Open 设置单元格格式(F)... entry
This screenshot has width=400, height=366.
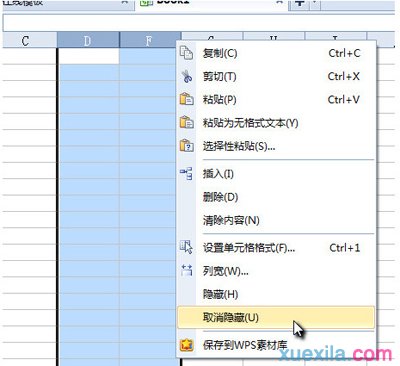276,248
